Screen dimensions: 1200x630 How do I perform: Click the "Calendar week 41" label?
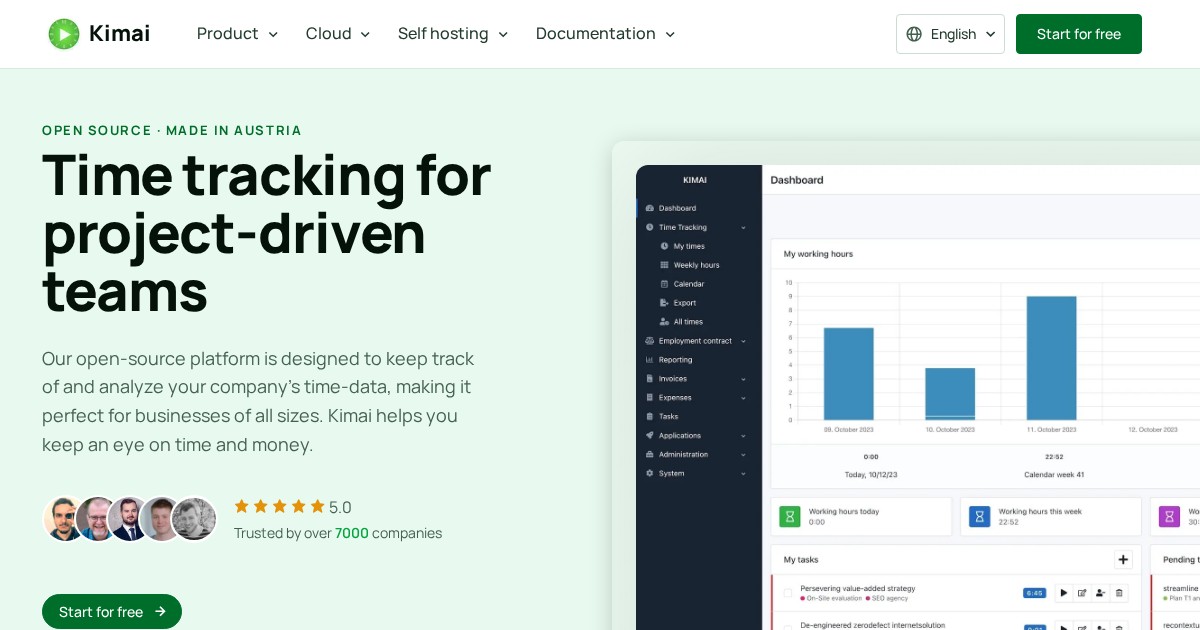(x=1054, y=474)
